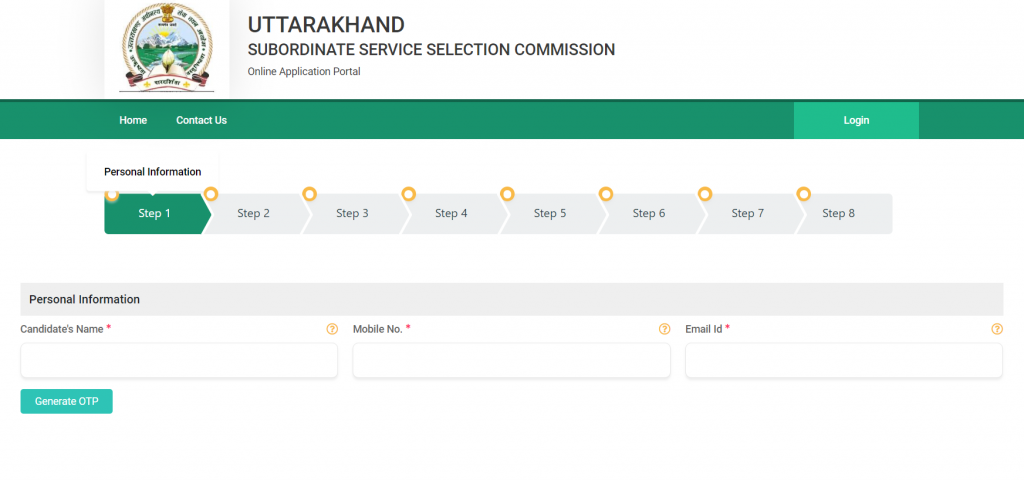Focus the Candidate's Name input field
Viewport: 1024px width, 480px height.
pos(179,360)
